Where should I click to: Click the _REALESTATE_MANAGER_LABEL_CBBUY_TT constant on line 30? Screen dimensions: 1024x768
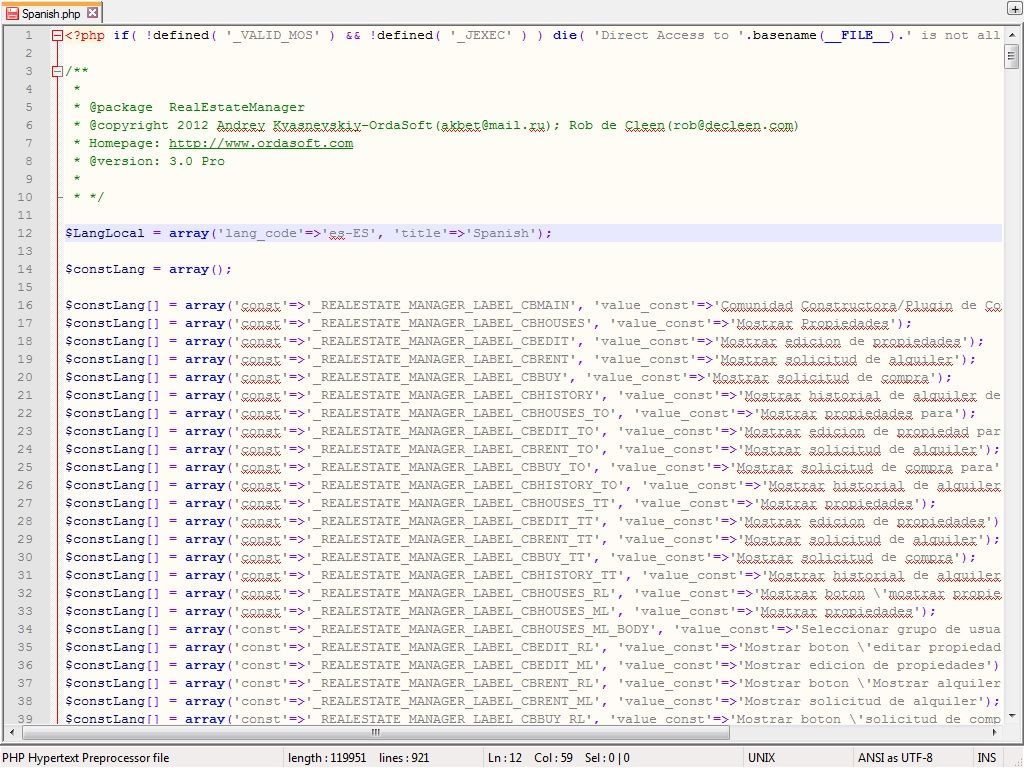click(x=449, y=557)
